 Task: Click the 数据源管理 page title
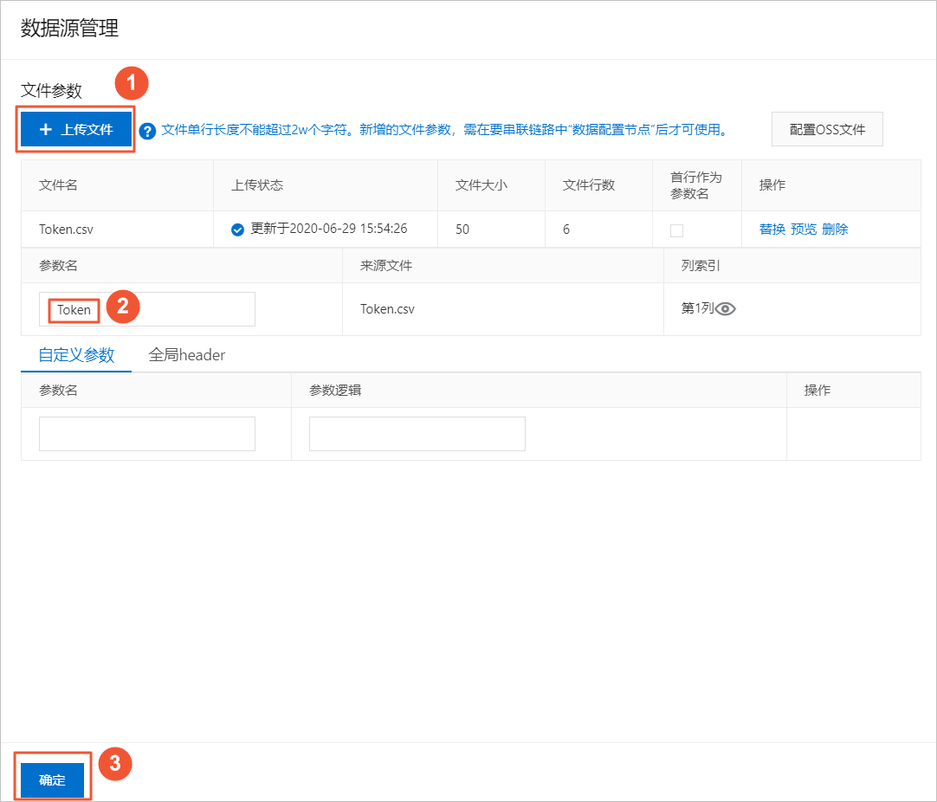[70, 28]
